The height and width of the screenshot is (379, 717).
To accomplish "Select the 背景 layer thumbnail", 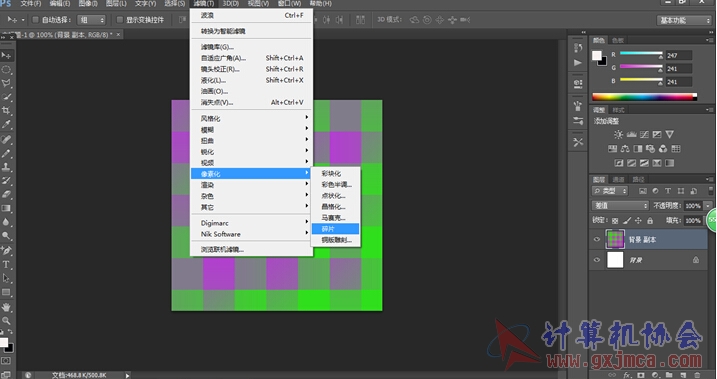I will coord(615,260).
